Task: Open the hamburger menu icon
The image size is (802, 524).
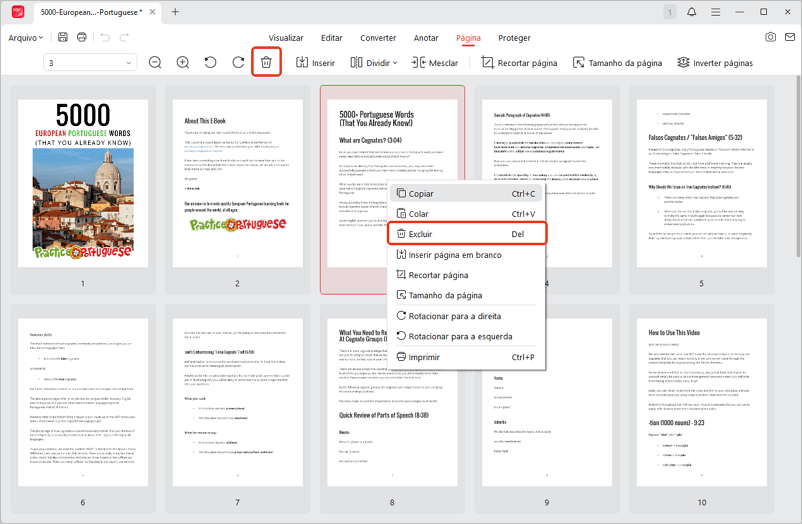Action: point(716,12)
